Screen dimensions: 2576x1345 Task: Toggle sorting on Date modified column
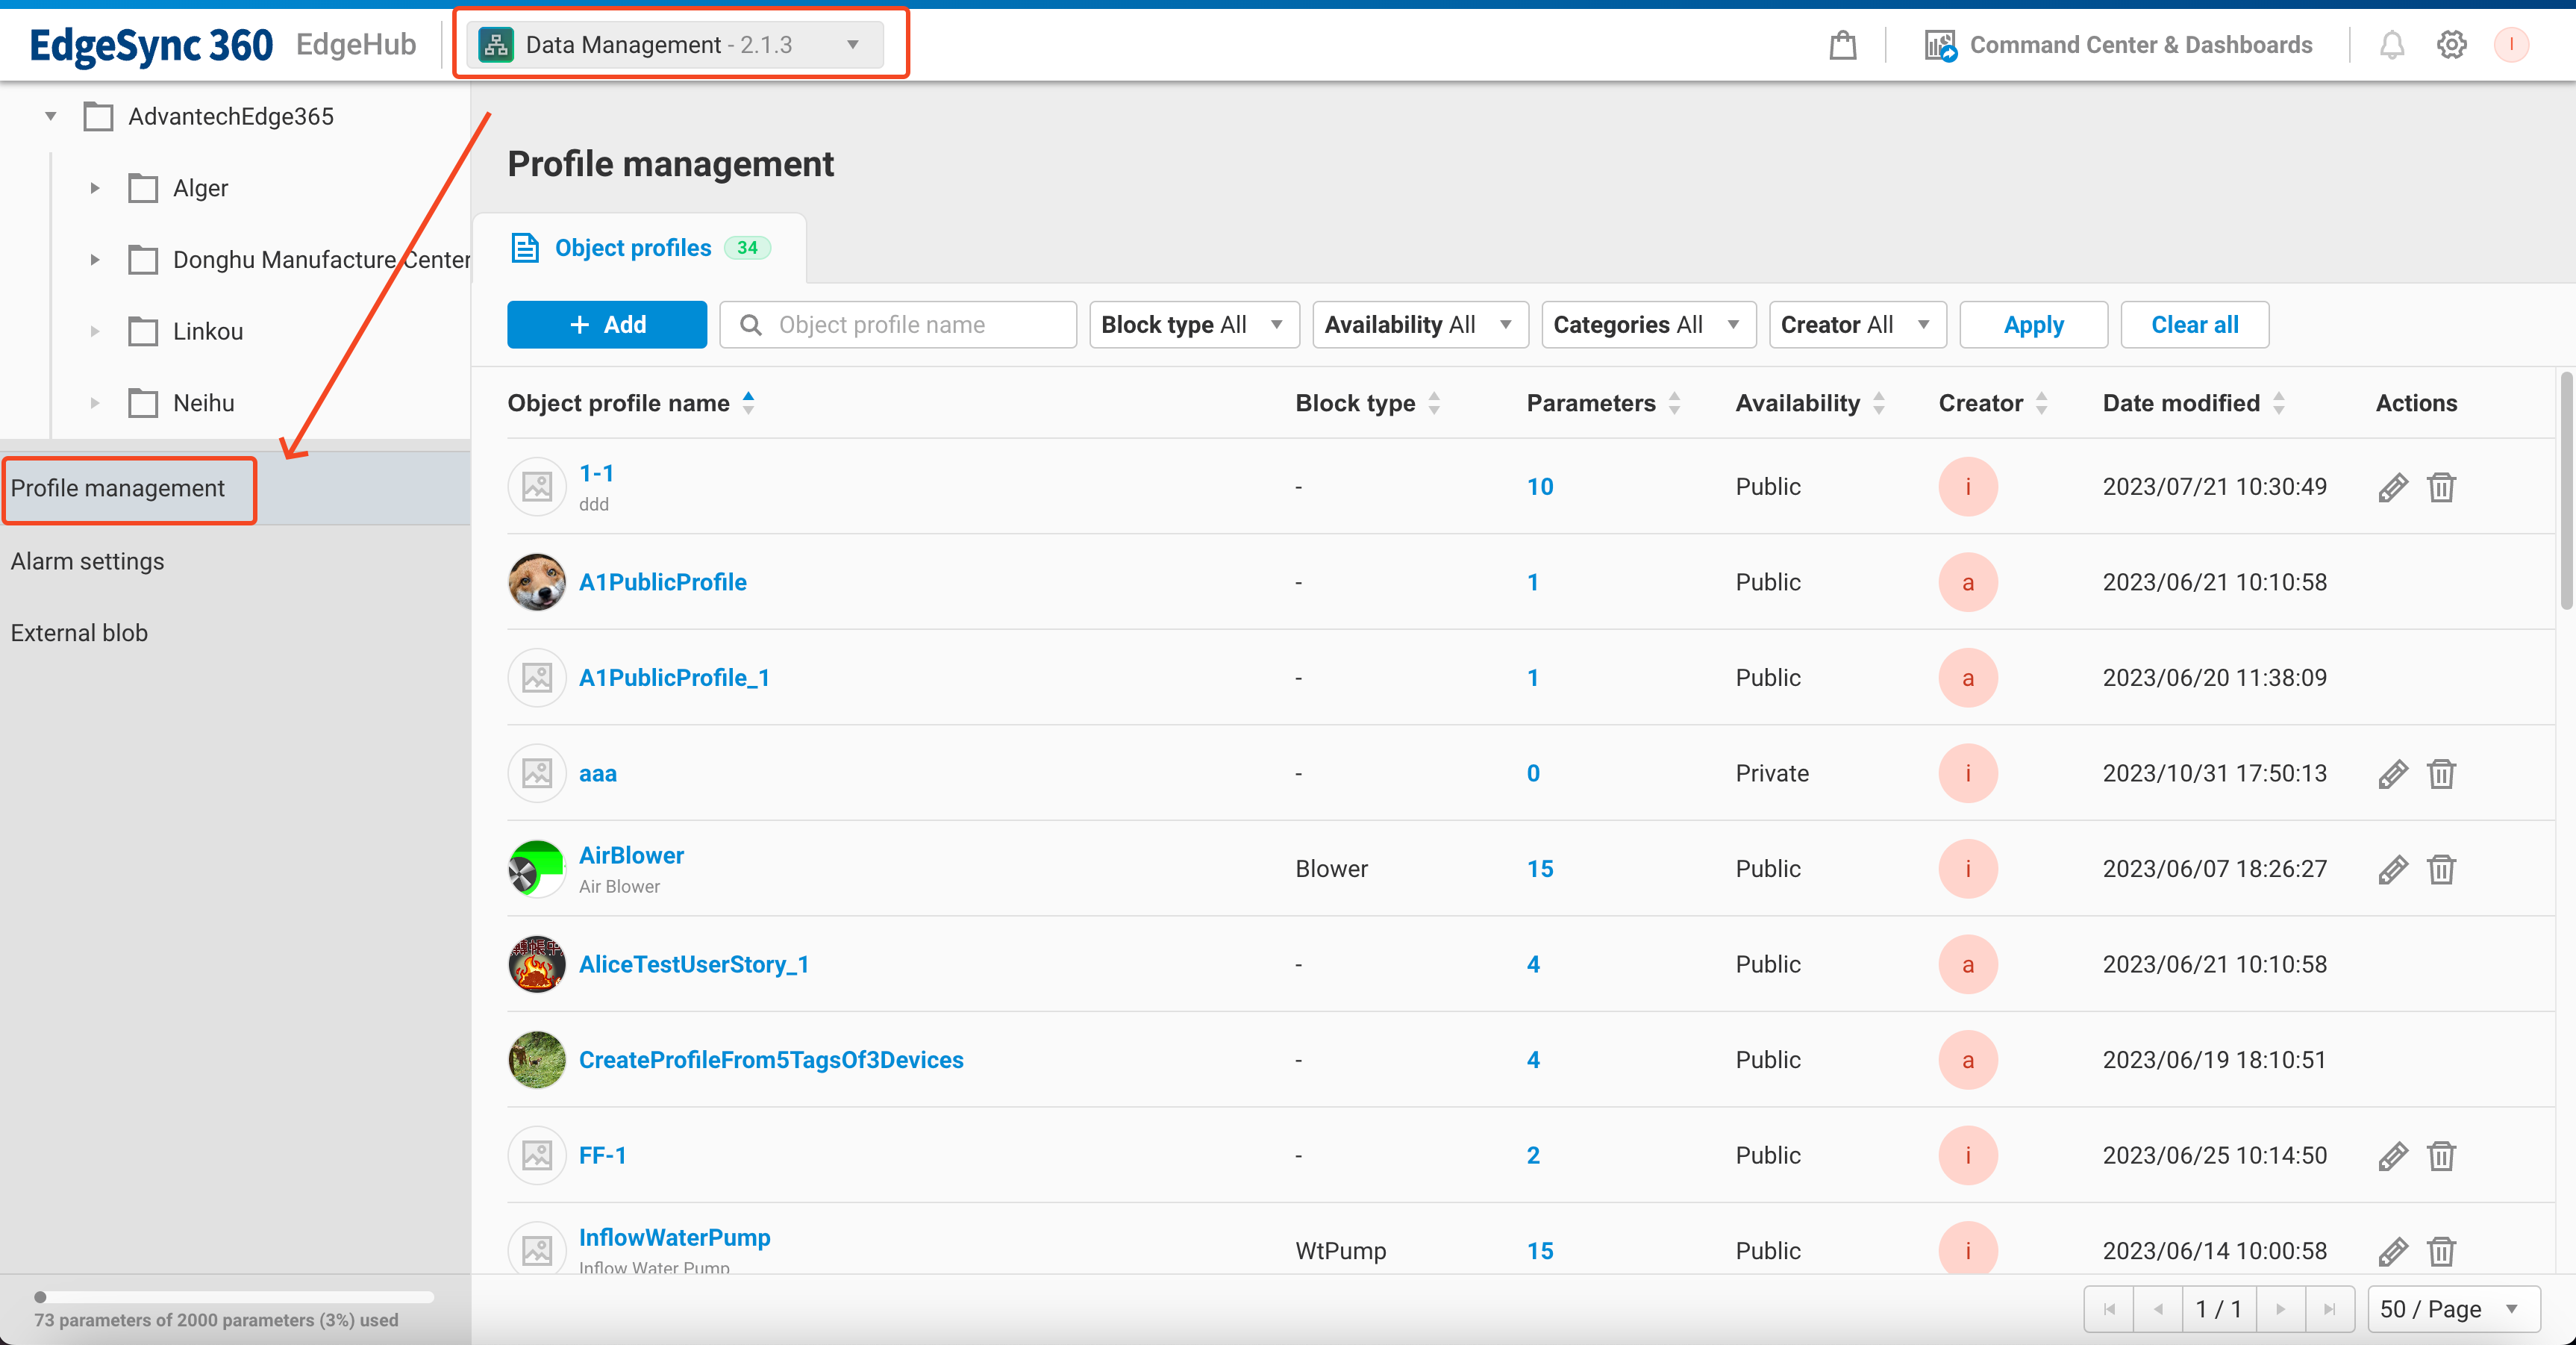click(x=2279, y=403)
